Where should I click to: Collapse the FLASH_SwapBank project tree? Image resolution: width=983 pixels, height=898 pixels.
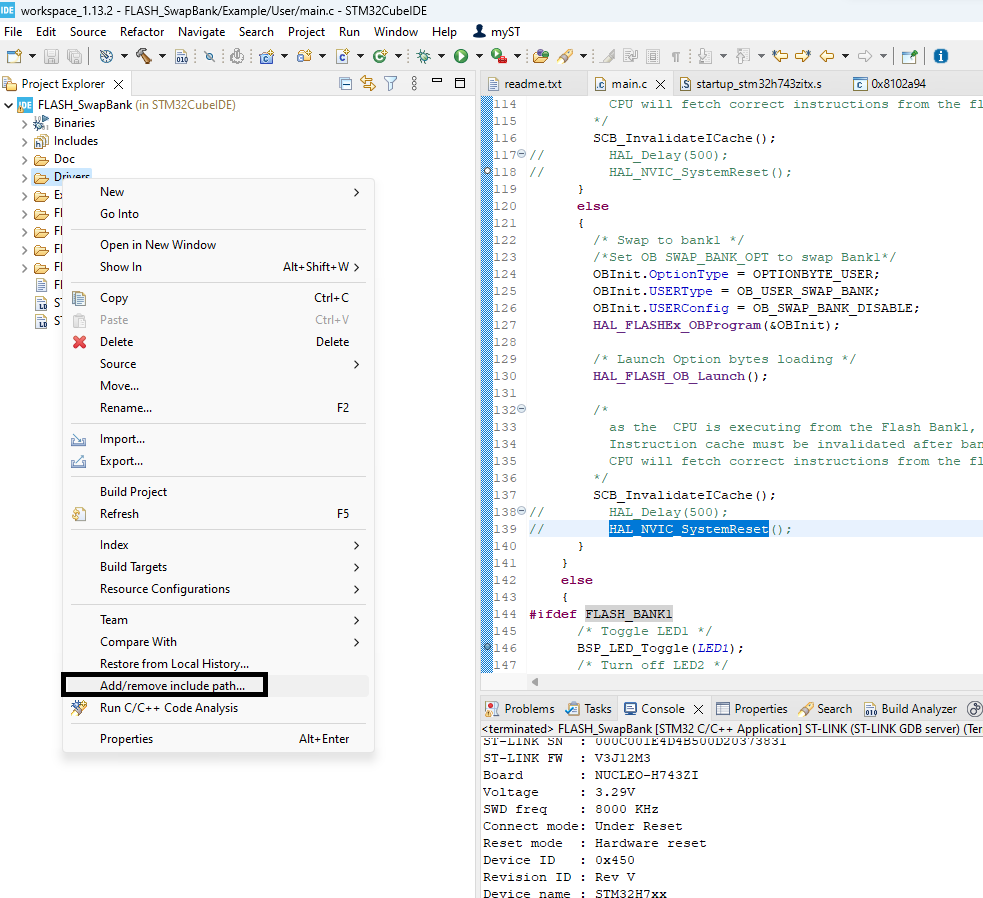pos(9,105)
